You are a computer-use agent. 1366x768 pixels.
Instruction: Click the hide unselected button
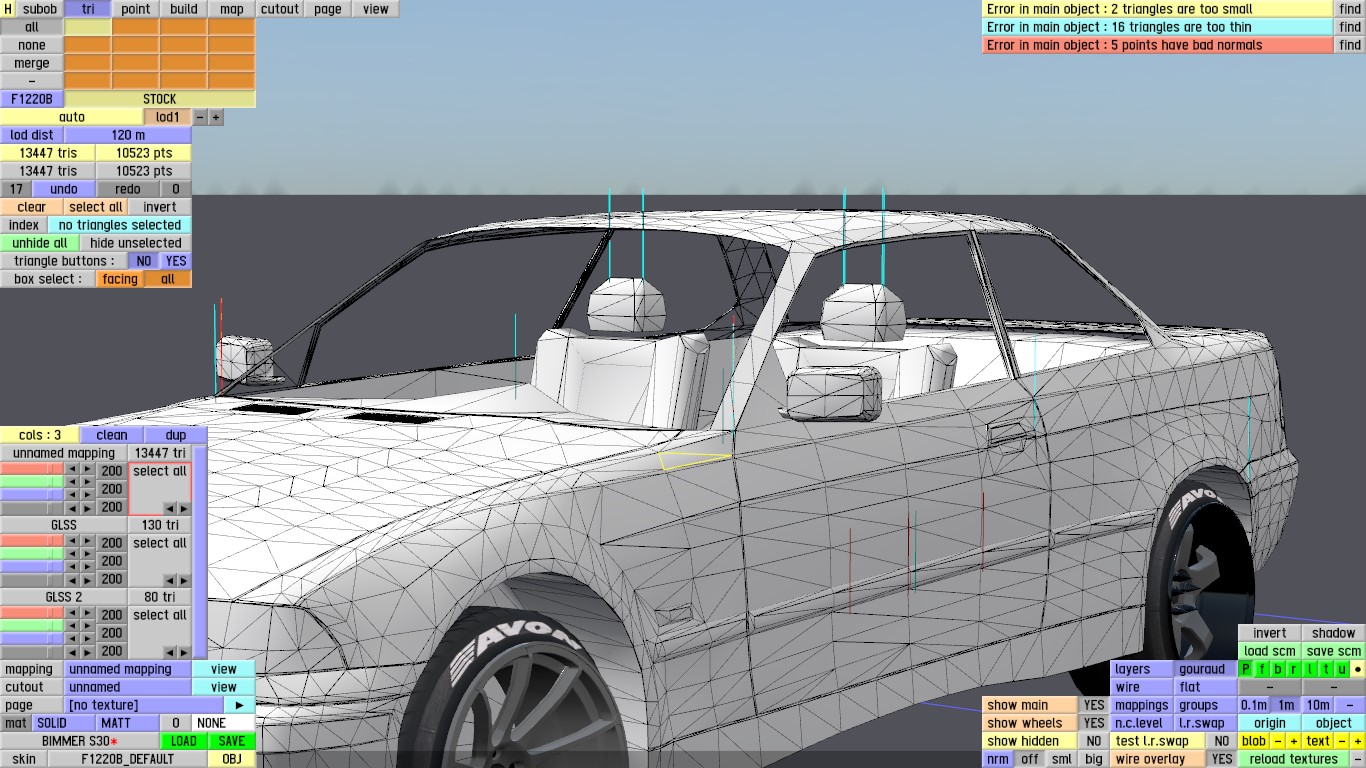pyautogui.click(x=136, y=243)
